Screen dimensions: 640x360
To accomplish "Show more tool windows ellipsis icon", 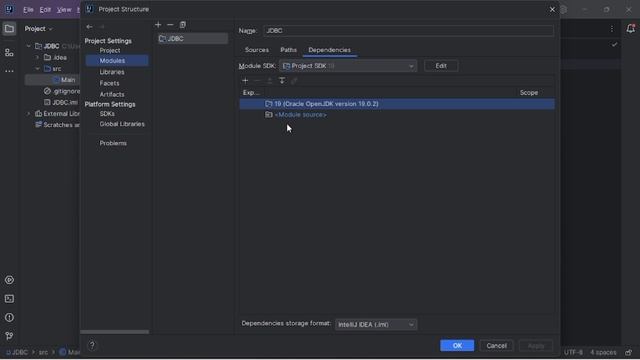I will [x=9, y=71].
